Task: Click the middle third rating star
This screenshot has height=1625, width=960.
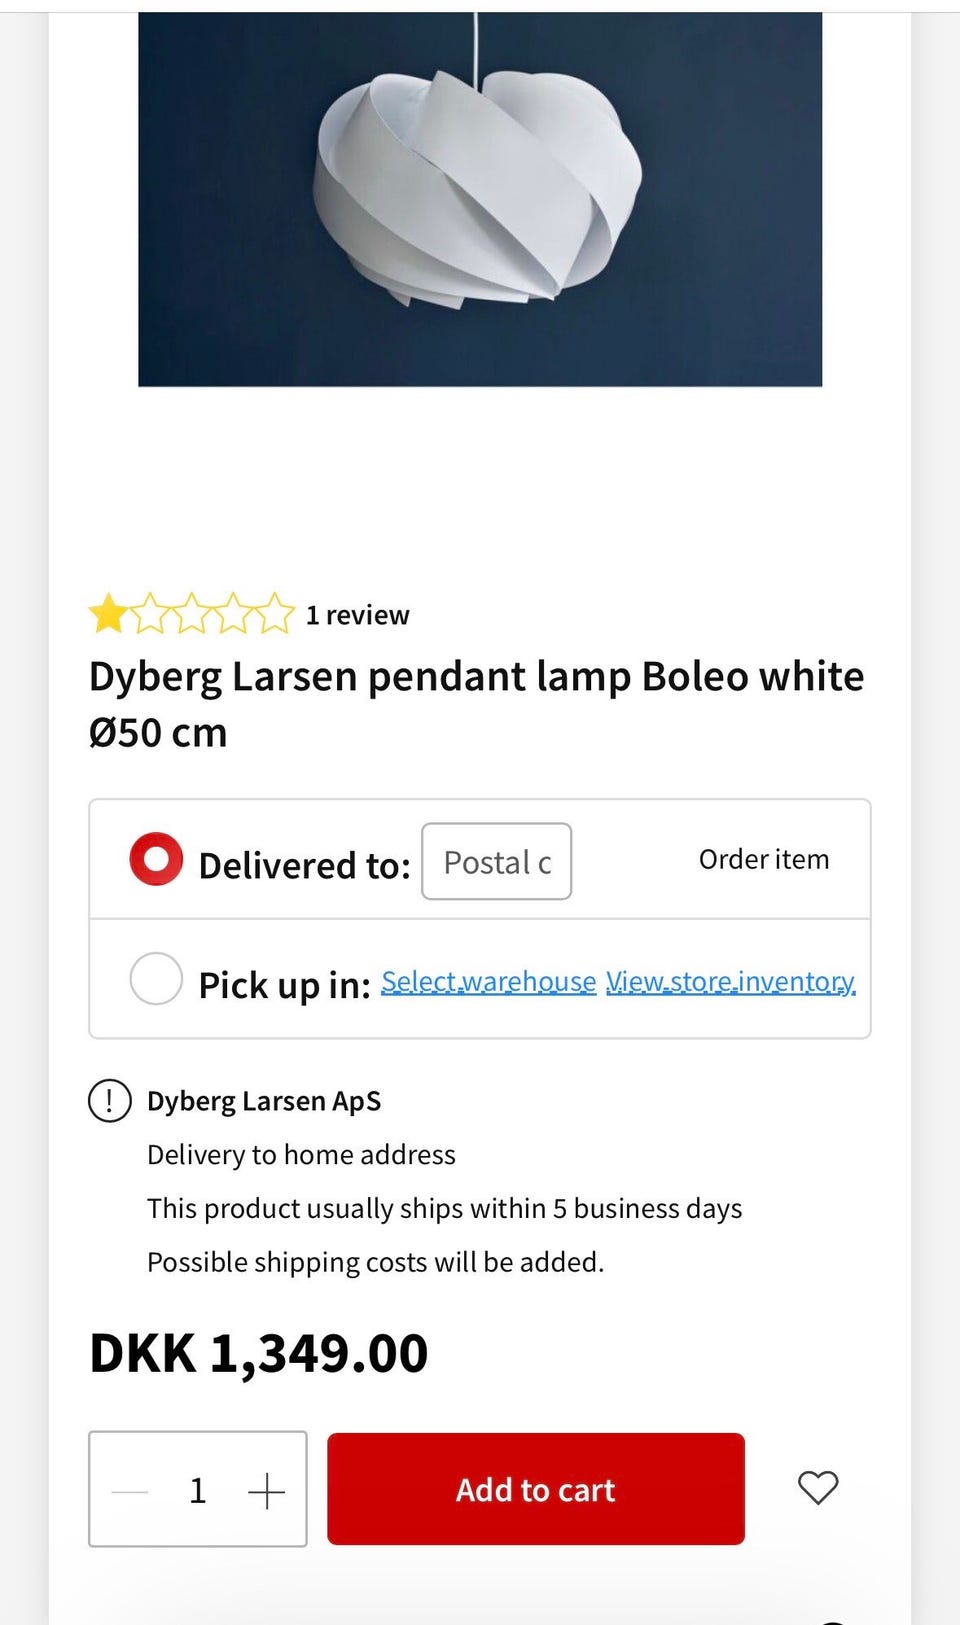Action: tap(192, 614)
